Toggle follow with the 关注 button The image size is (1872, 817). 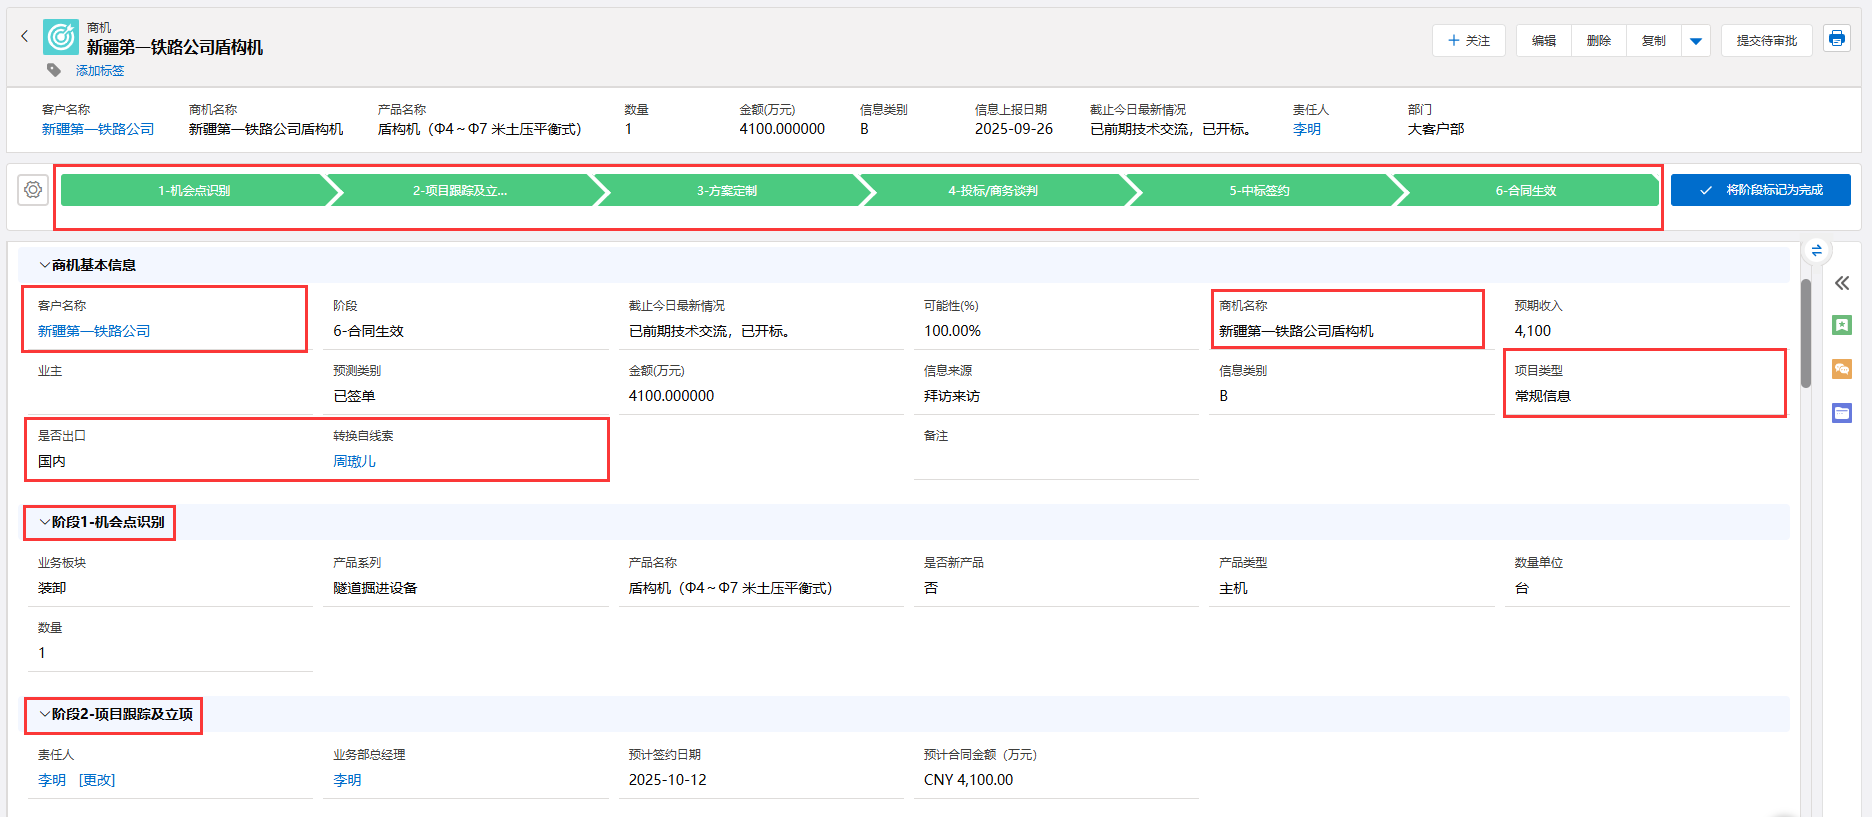(1468, 41)
